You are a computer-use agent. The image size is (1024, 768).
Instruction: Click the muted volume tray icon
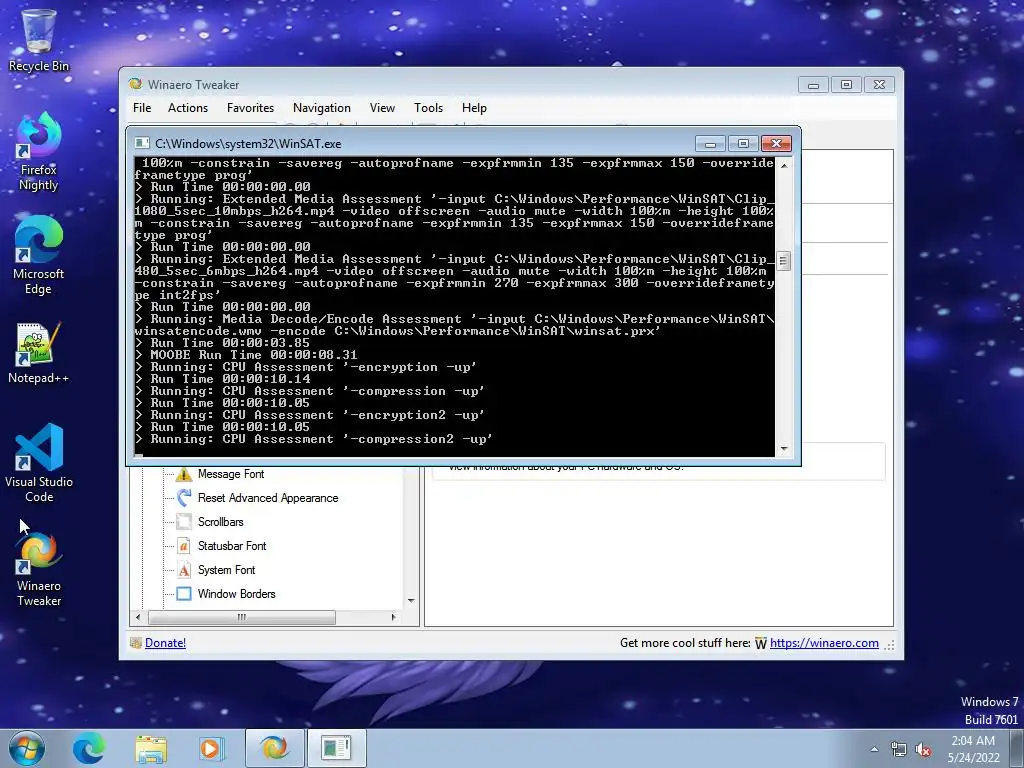click(x=923, y=750)
